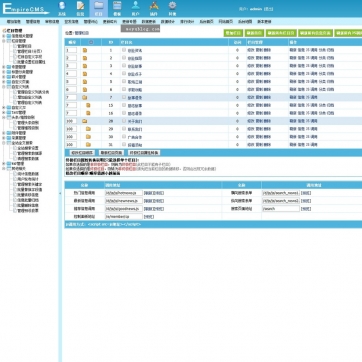Click the green 刷新首页 button
362x362 pixels.
[x=254, y=33]
